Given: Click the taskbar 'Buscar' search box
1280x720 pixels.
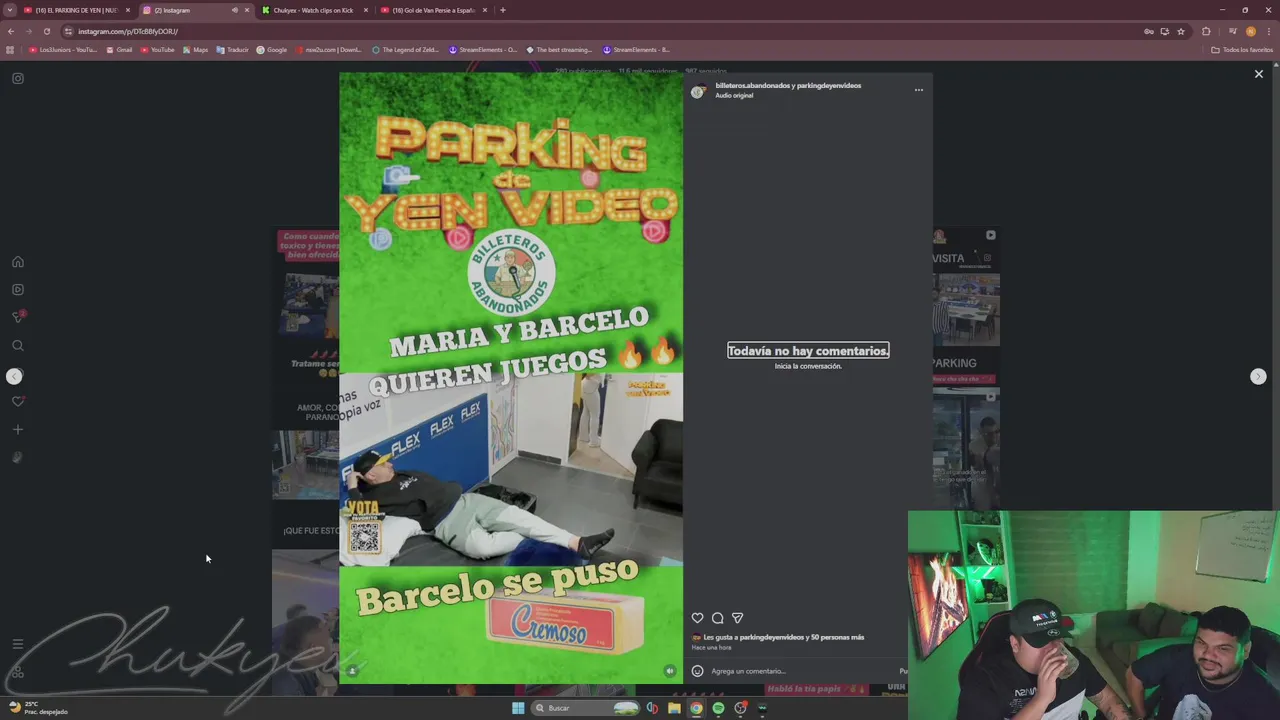Looking at the screenshot, I should pyautogui.click(x=586, y=708).
